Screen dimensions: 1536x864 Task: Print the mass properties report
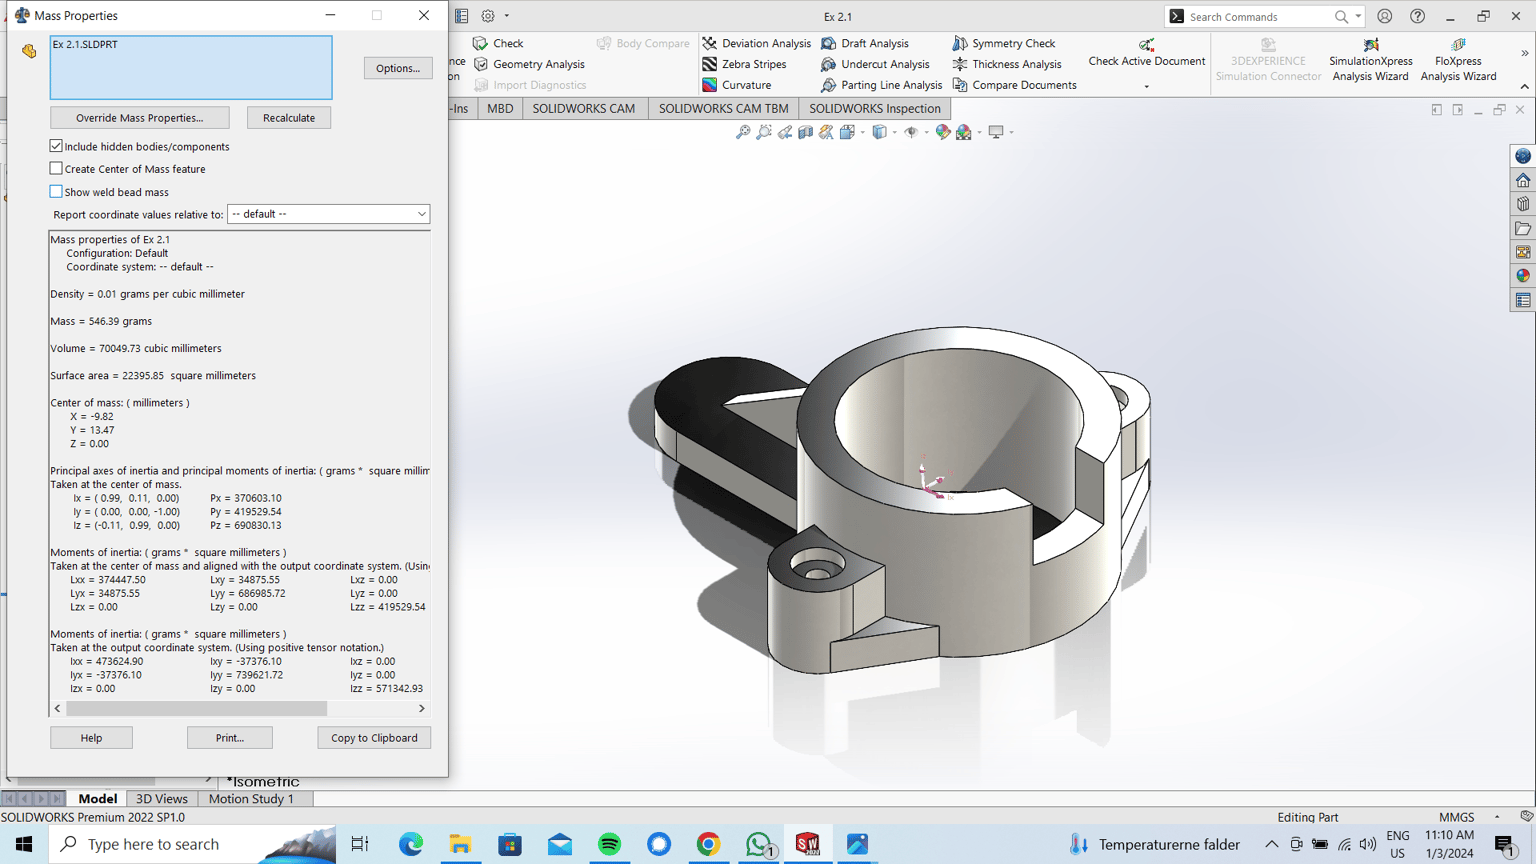[230, 738]
